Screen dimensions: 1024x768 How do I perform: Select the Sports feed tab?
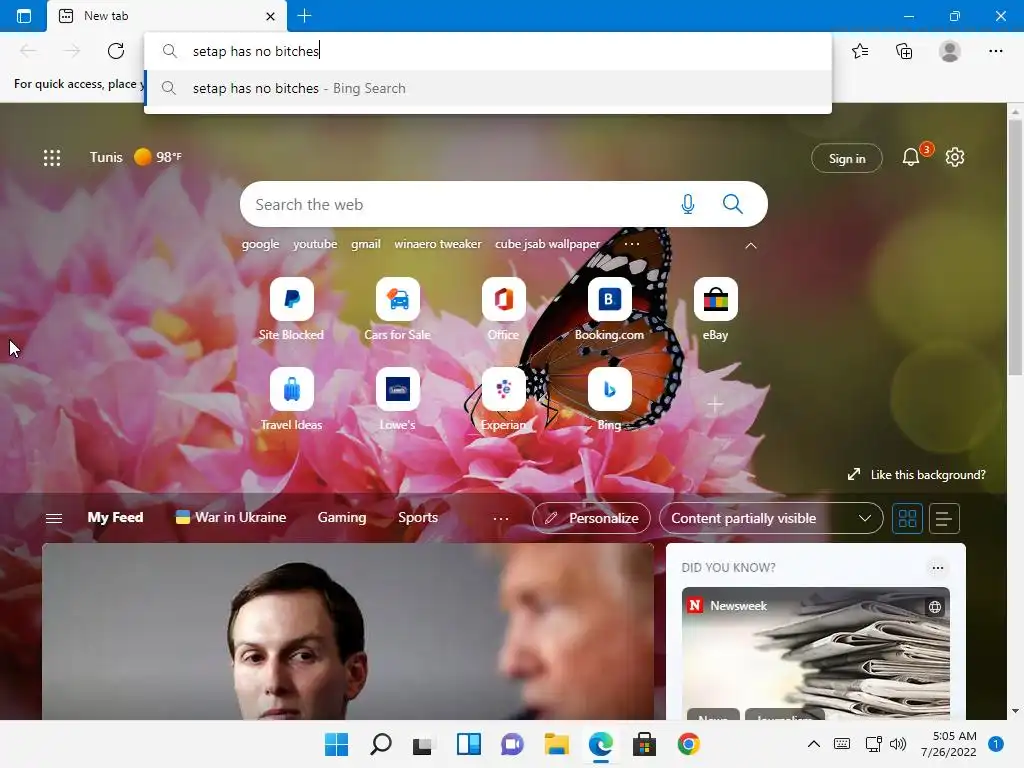tap(418, 517)
